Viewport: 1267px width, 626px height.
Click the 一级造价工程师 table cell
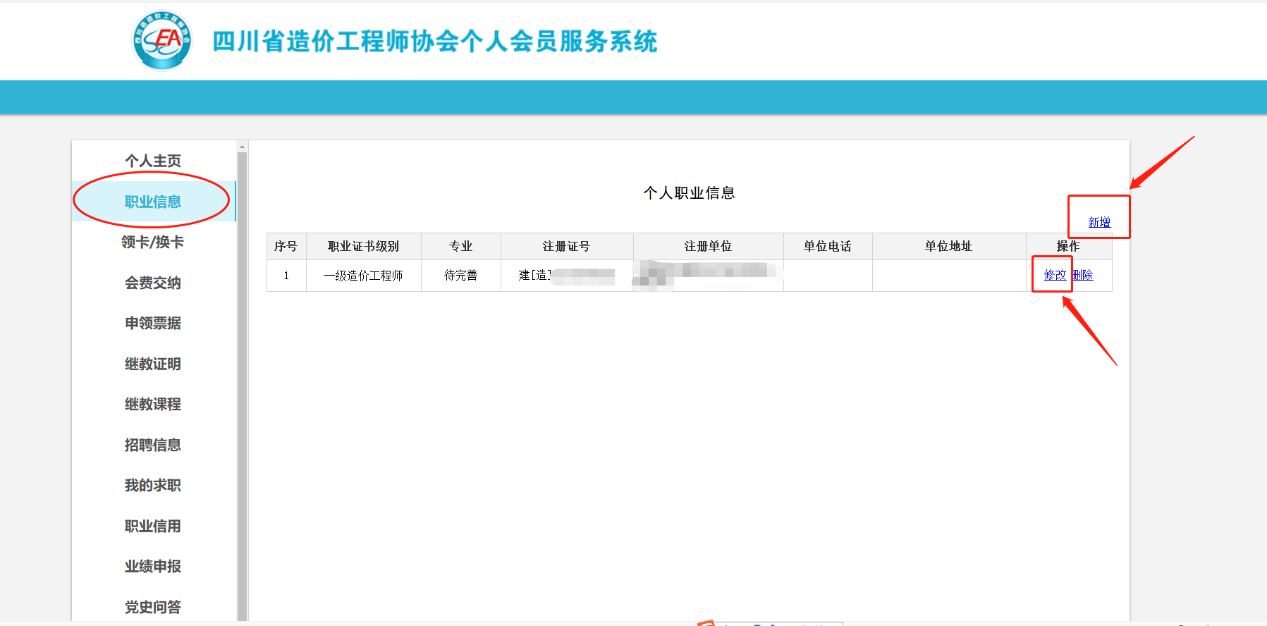click(363, 275)
